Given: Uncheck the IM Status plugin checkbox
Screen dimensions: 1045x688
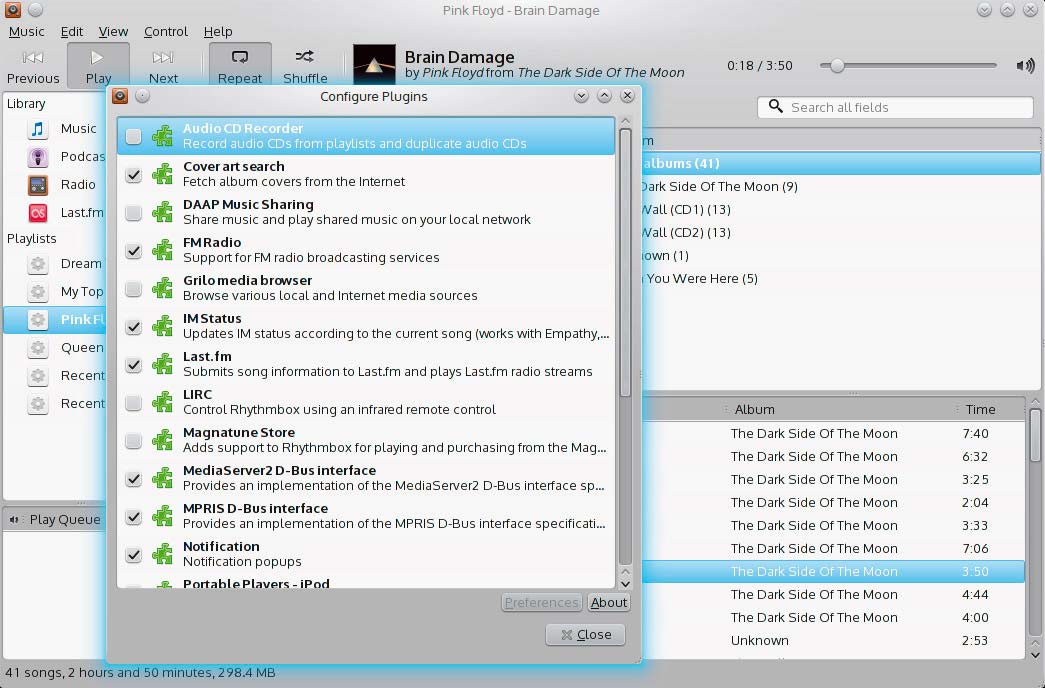Looking at the screenshot, I should click(133, 326).
